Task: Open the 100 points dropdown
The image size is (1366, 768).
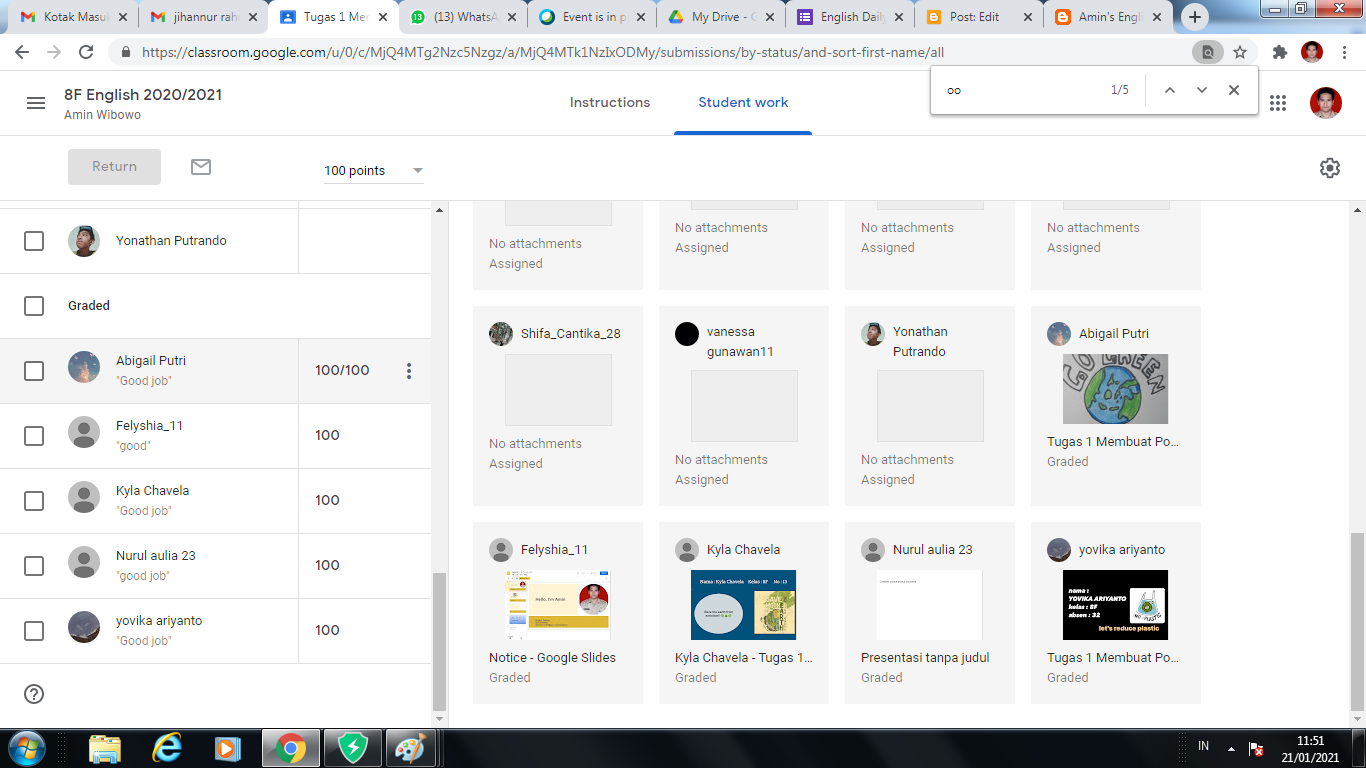Action: pyautogui.click(x=374, y=171)
